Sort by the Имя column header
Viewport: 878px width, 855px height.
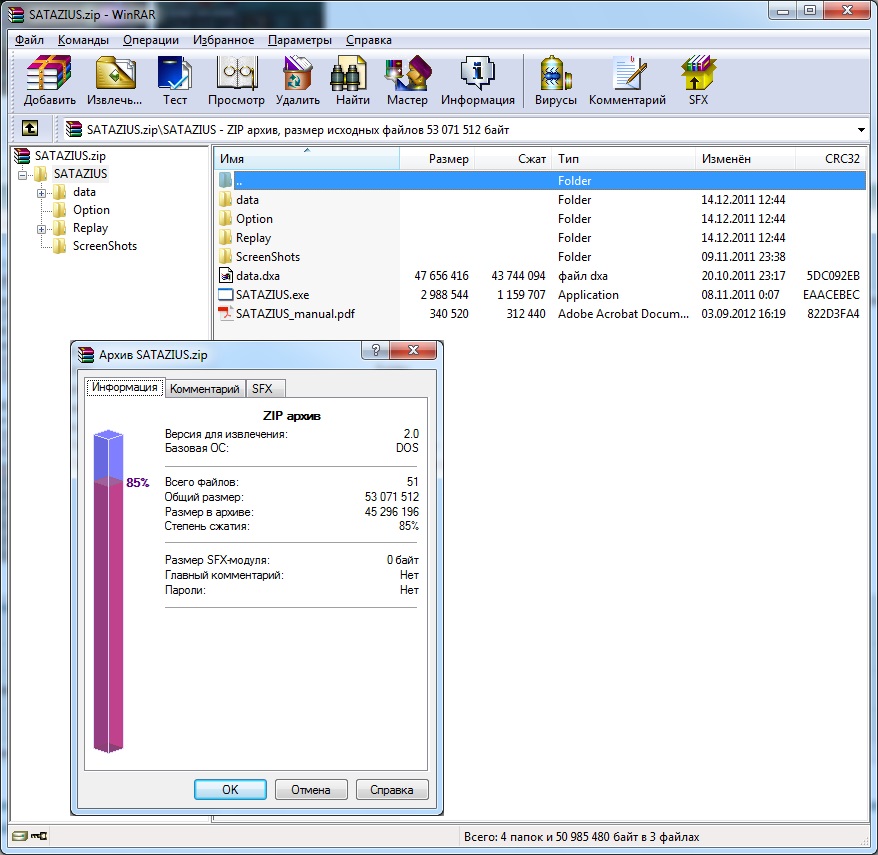click(306, 158)
